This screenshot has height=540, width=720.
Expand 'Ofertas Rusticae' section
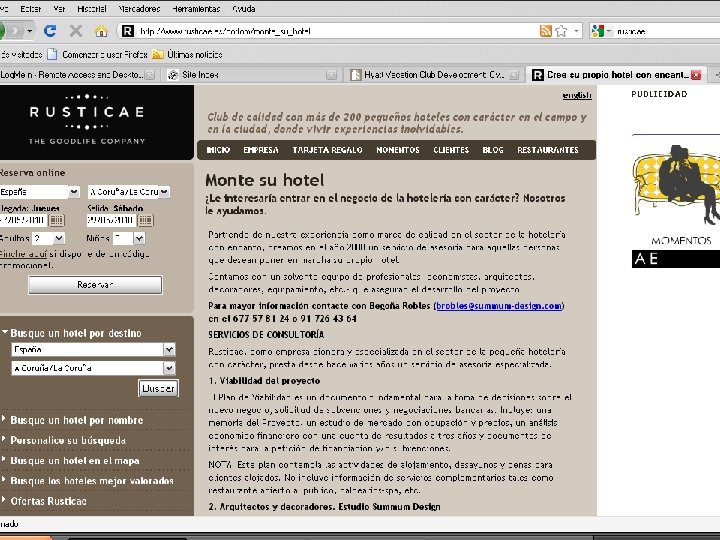click(x=48, y=501)
